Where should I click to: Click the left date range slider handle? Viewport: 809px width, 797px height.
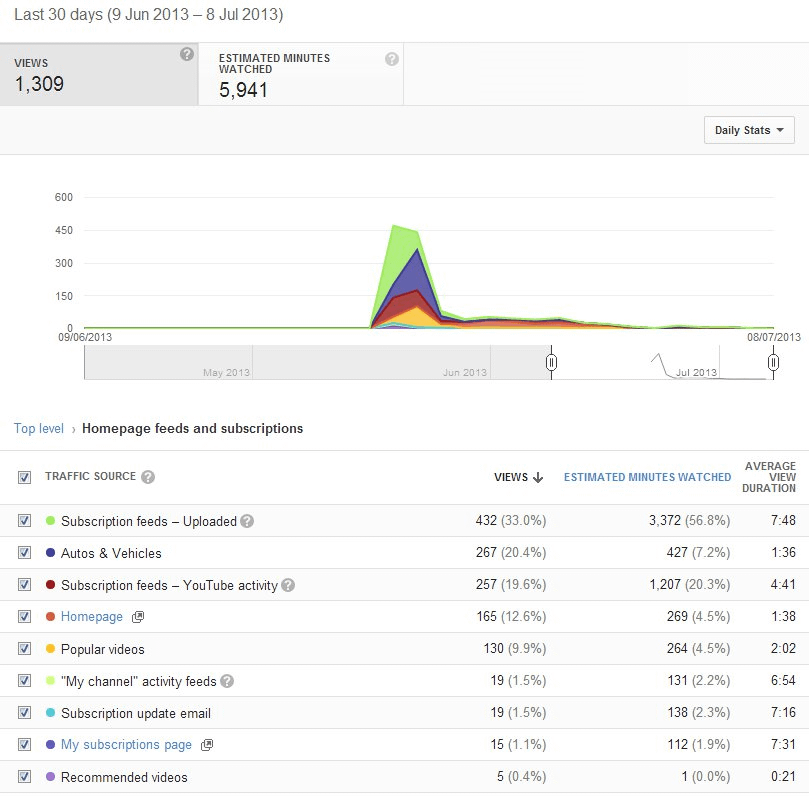(551, 363)
